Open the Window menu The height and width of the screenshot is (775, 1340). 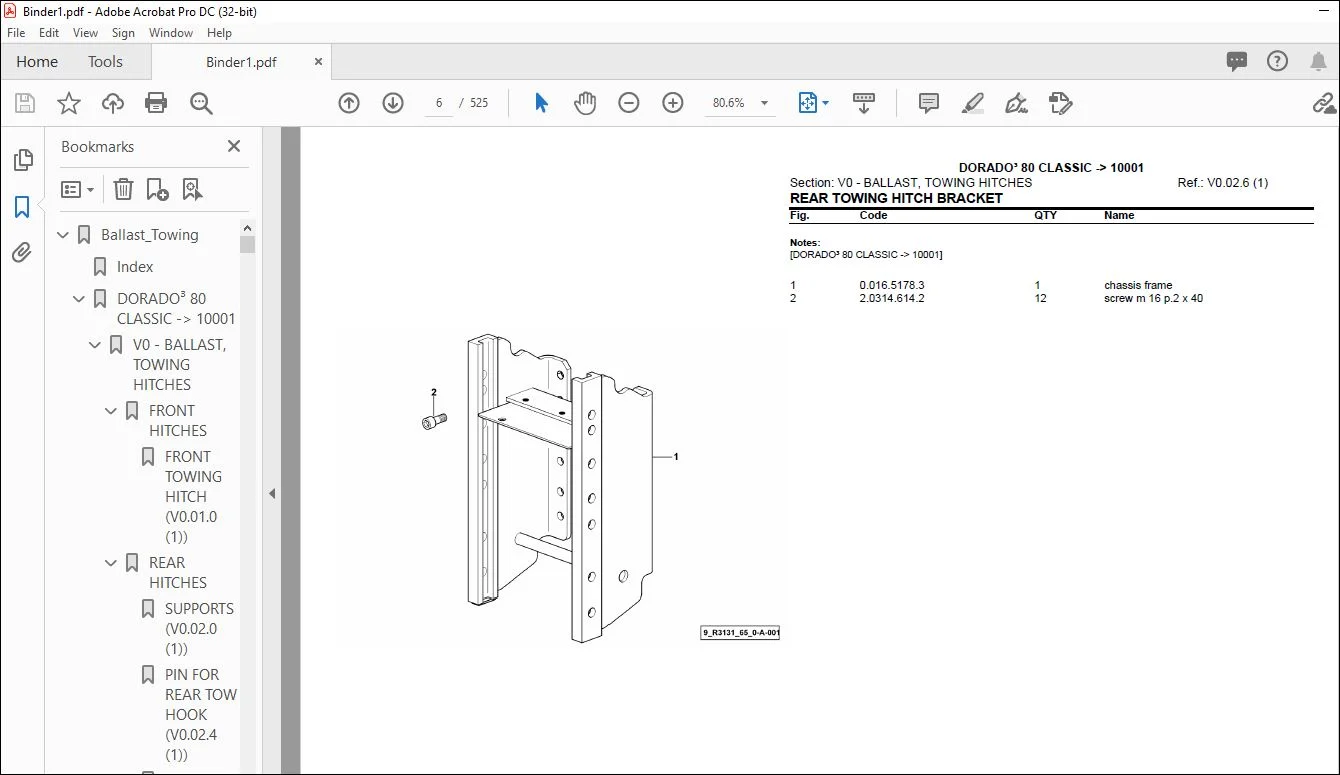pyautogui.click(x=171, y=33)
